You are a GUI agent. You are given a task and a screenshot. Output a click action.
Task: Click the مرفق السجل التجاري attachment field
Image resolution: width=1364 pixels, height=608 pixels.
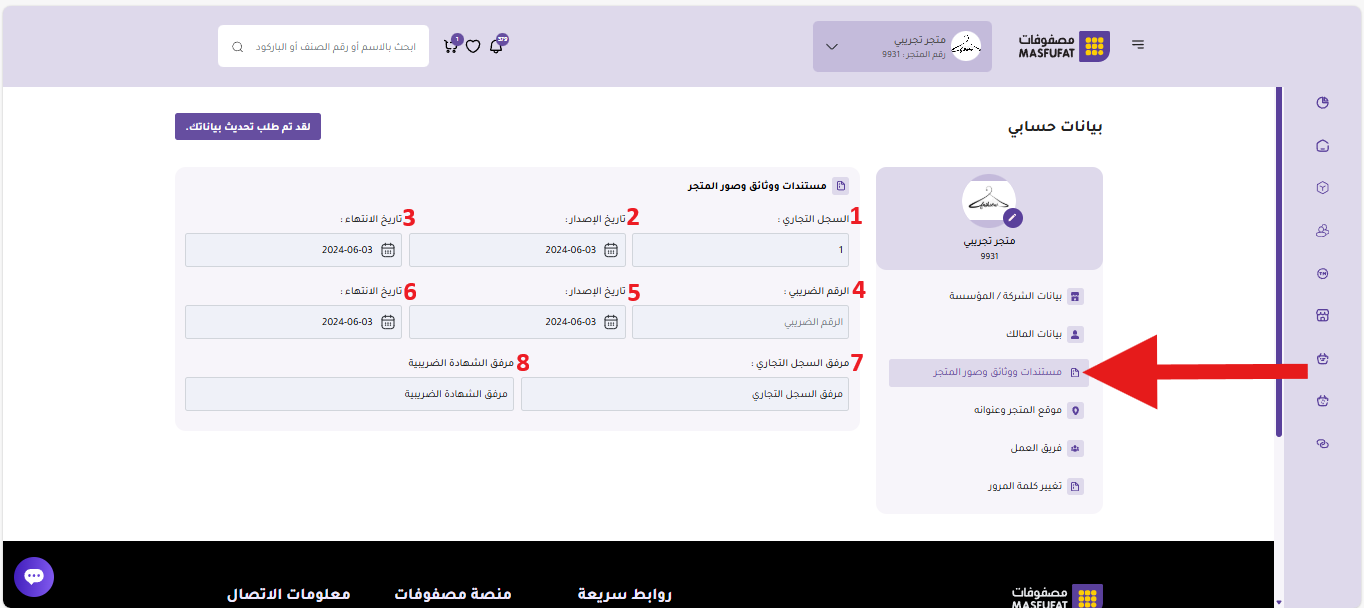tap(684, 394)
